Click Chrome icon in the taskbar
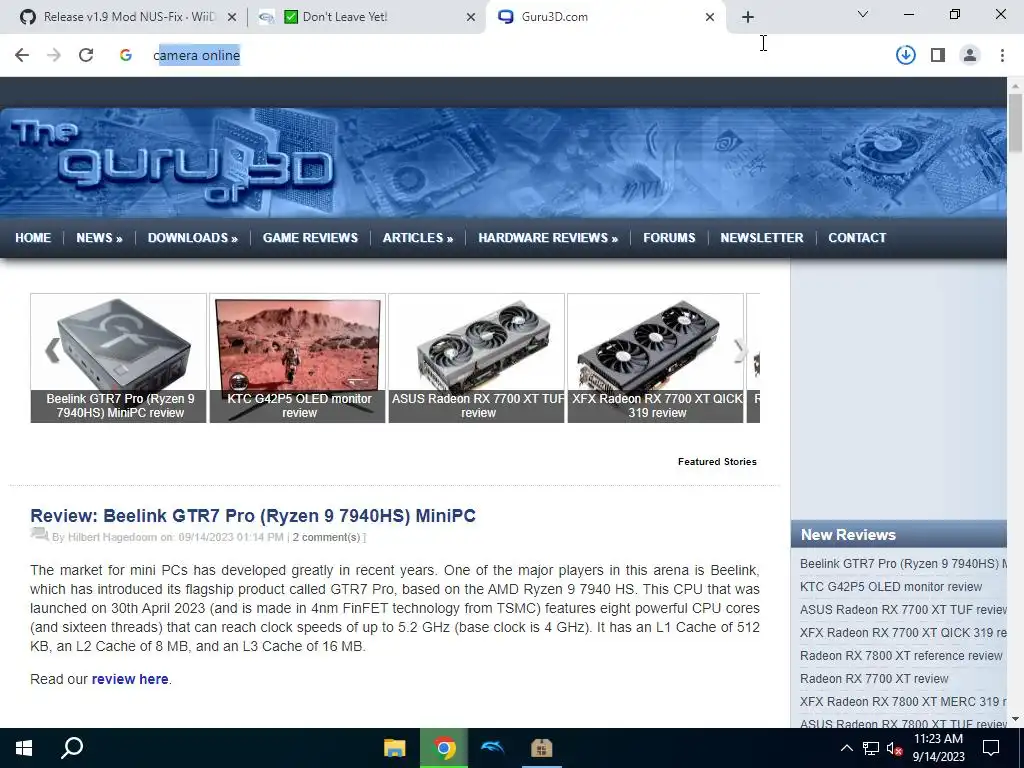The image size is (1024, 768). click(444, 748)
